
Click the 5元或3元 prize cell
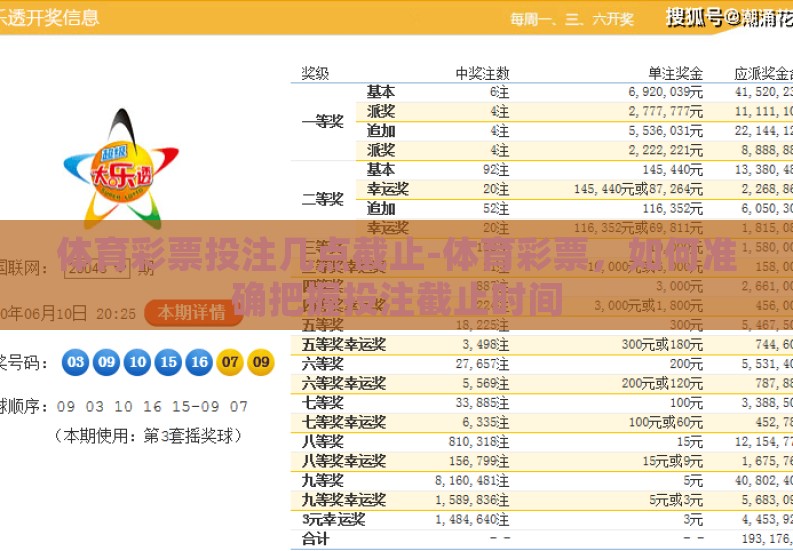click(x=676, y=500)
